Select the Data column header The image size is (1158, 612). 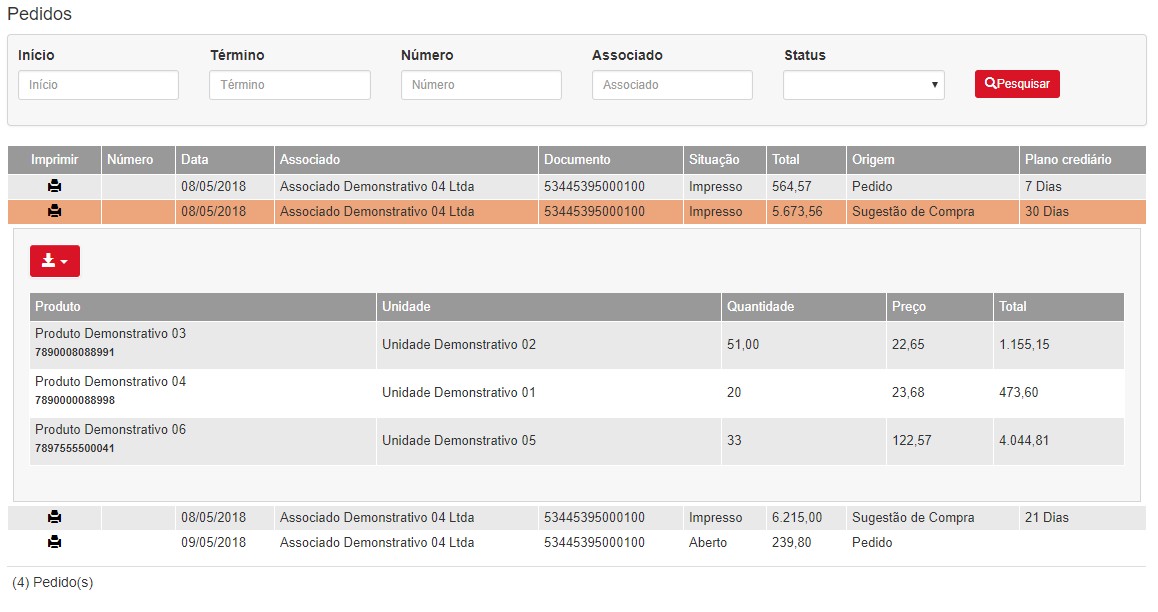click(x=225, y=159)
